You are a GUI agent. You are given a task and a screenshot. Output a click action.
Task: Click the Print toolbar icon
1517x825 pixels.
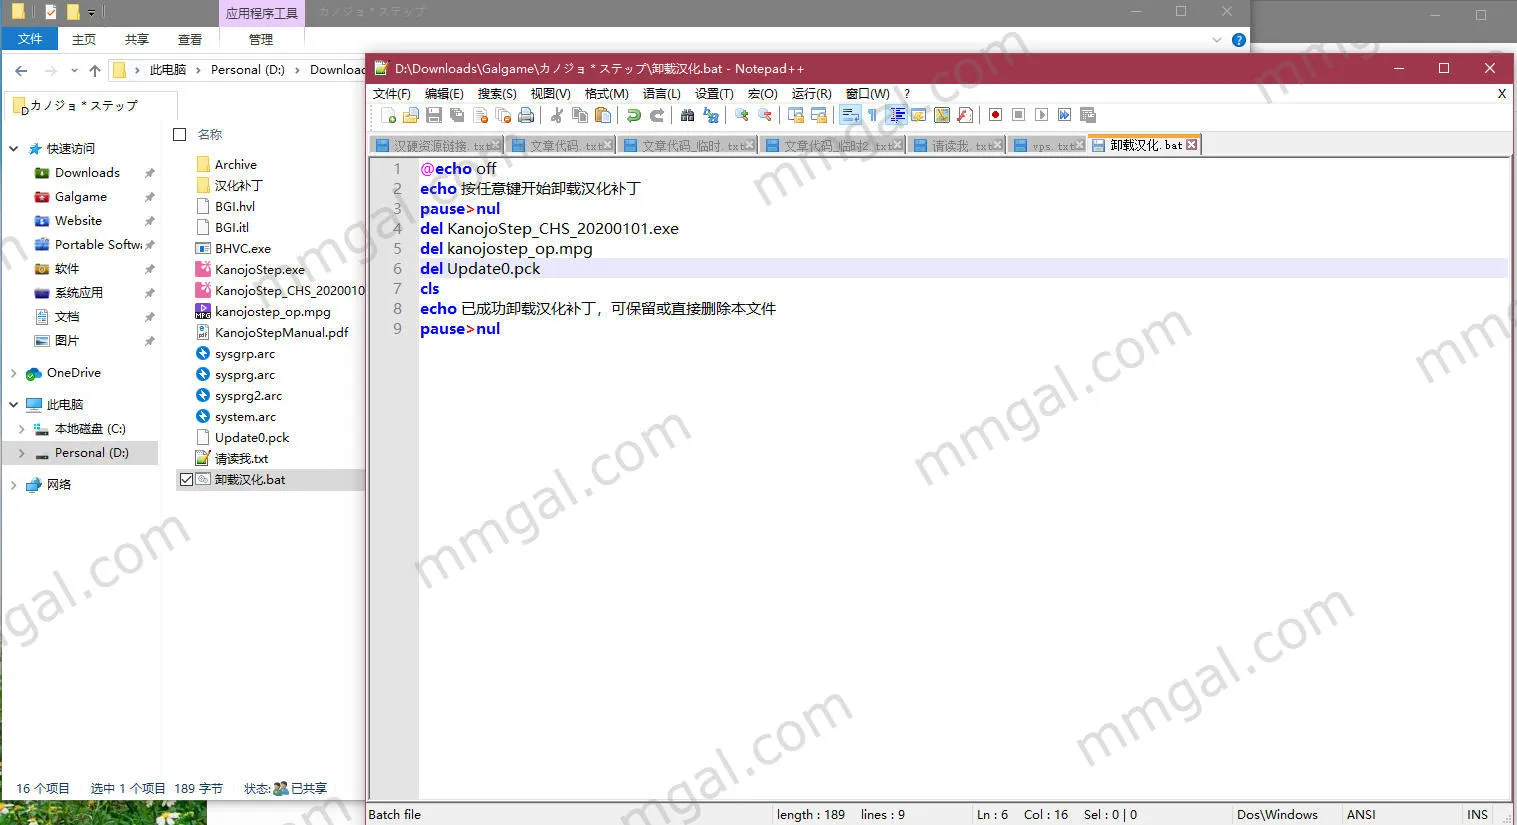[526, 115]
